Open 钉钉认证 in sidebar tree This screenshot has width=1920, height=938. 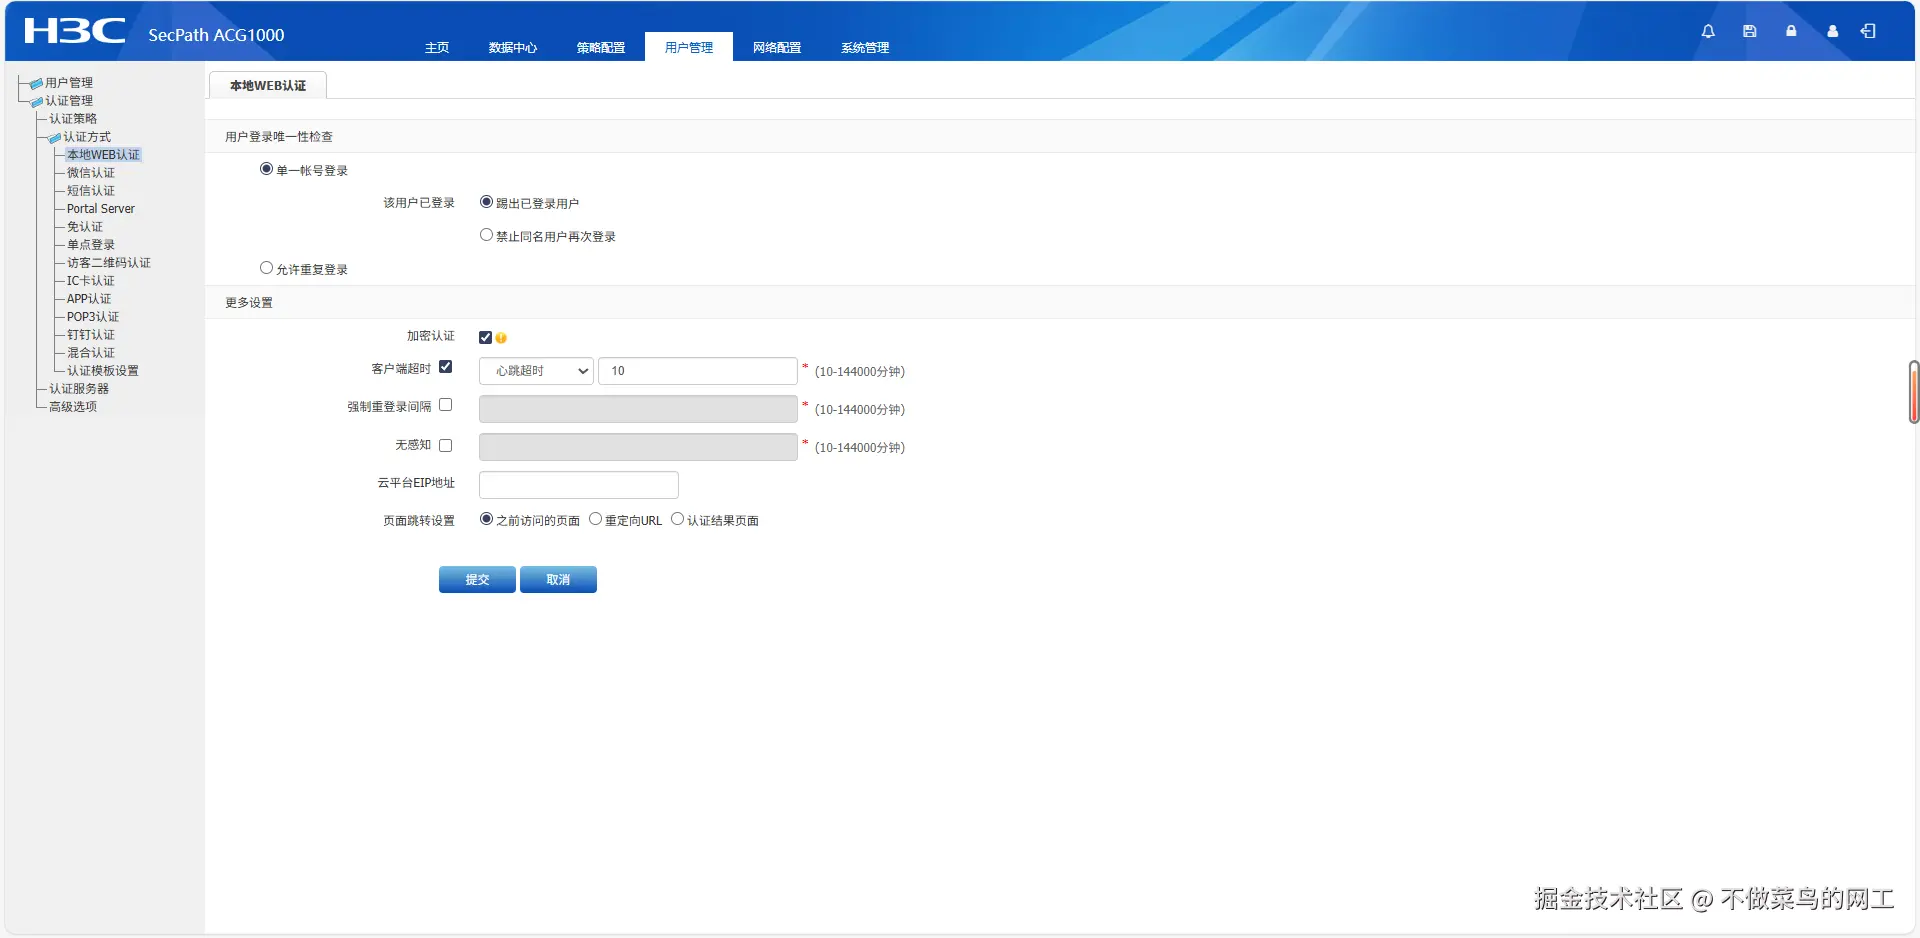[91, 335]
